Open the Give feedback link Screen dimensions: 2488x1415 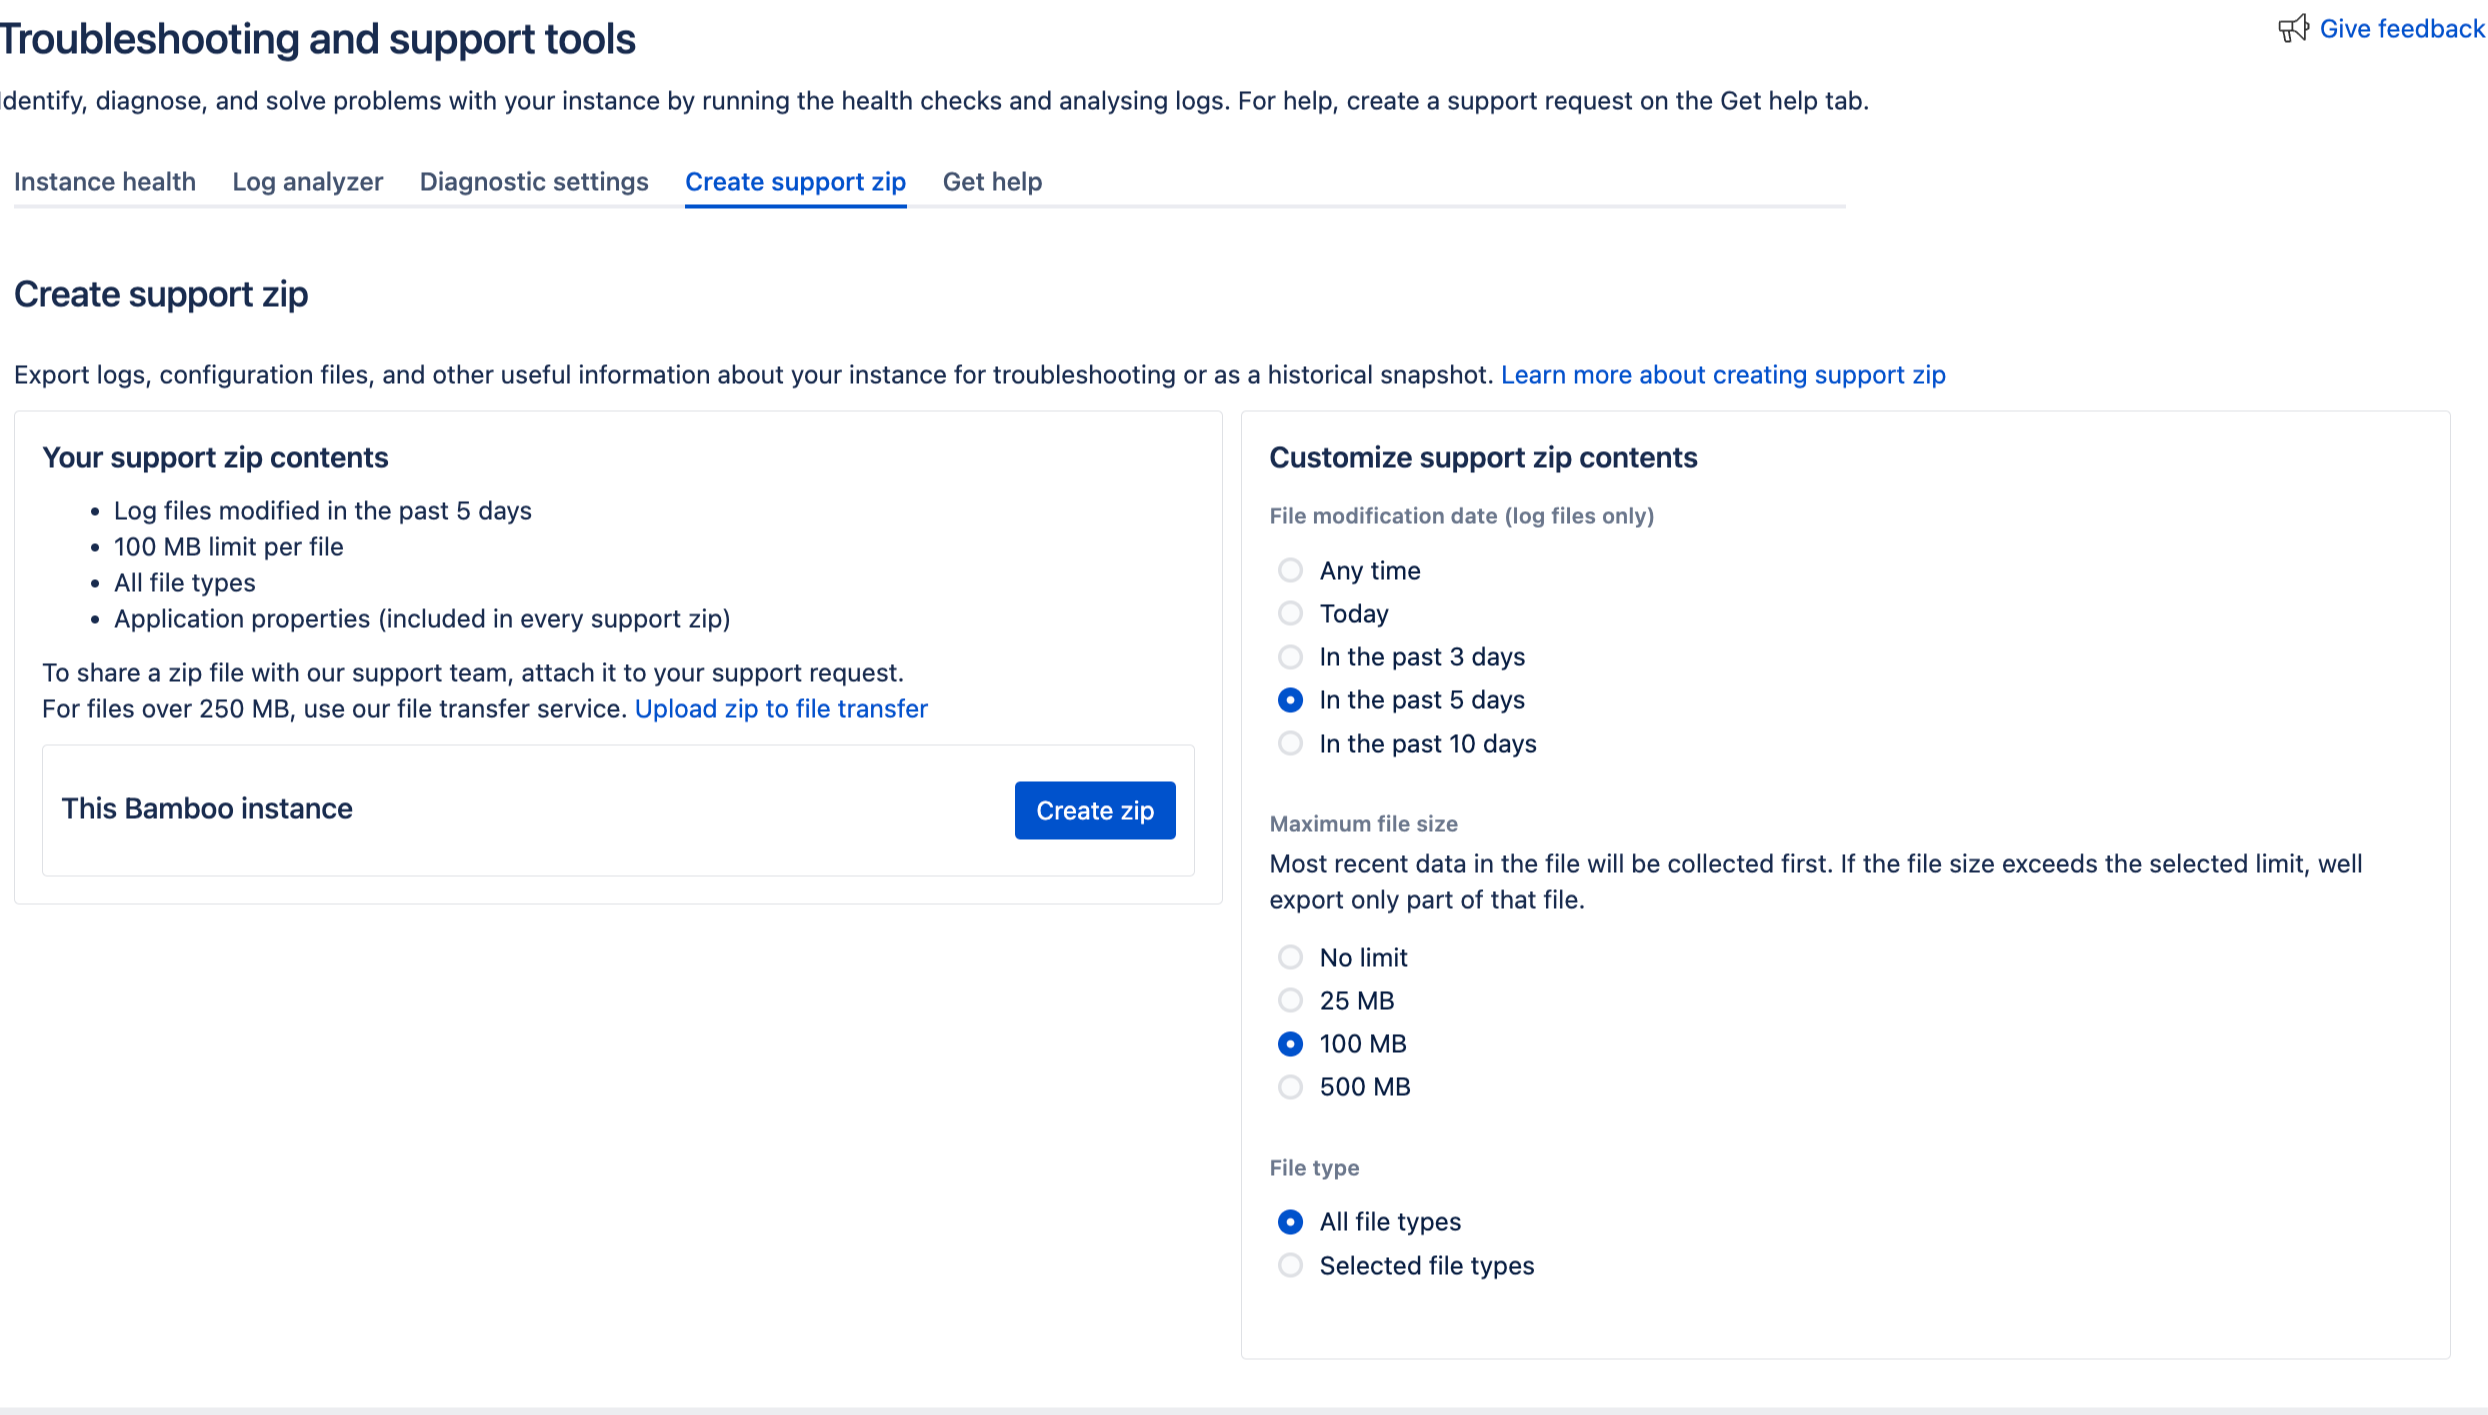2401,29
